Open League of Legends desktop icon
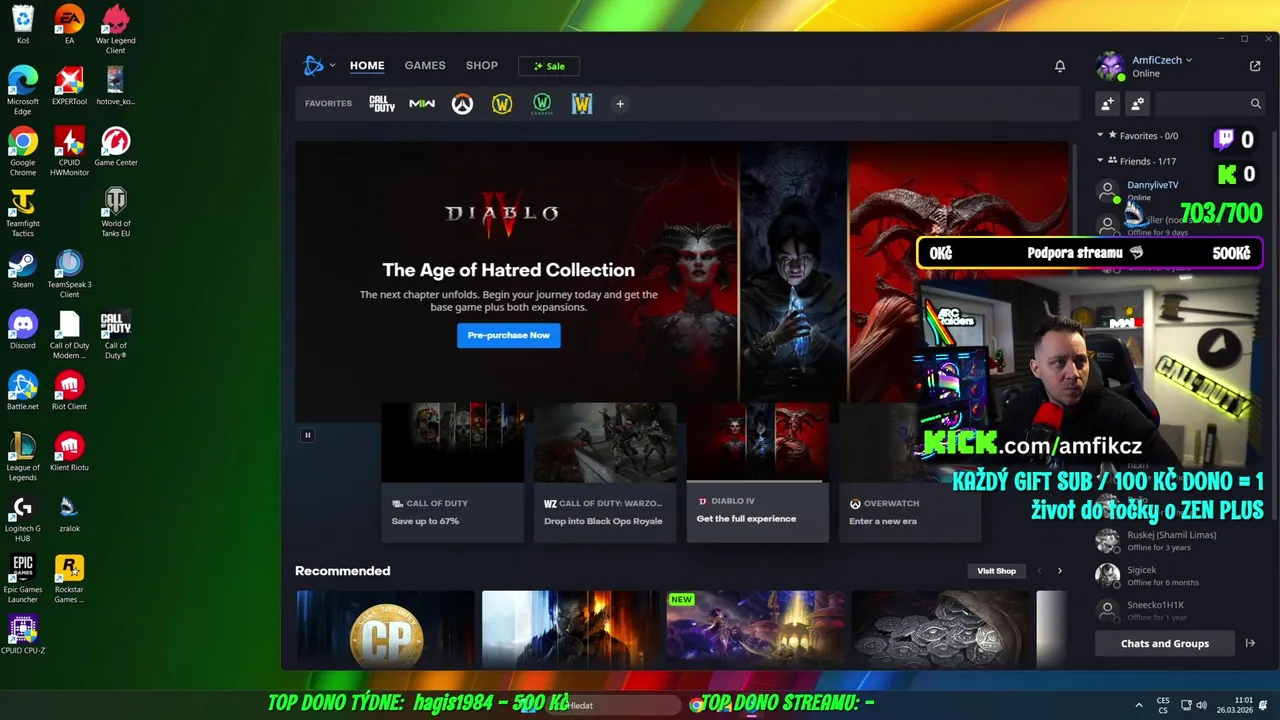The image size is (1280, 720). point(23,456)
